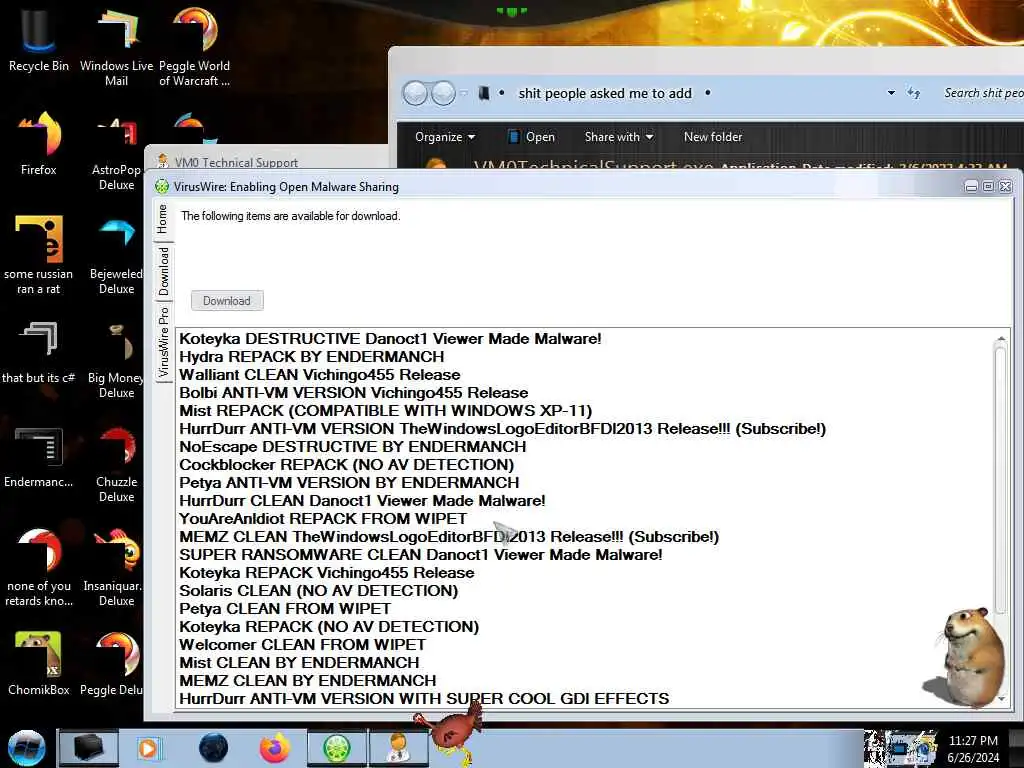Image resolution: width=1024 pixels, height=768 pixels.
Task: Select 'Welcomer CLEAN FROM WIPET' entry
Action: (x=302, y=645)
